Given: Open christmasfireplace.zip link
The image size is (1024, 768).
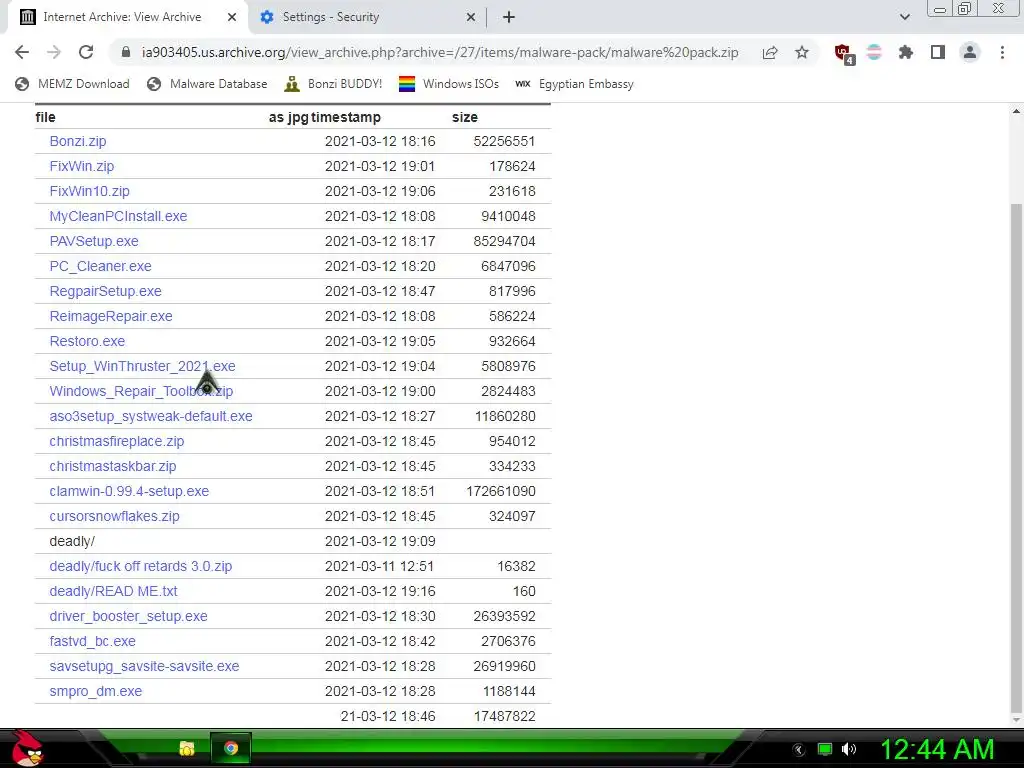Looking at the screenshot, I should coord(117,441).
